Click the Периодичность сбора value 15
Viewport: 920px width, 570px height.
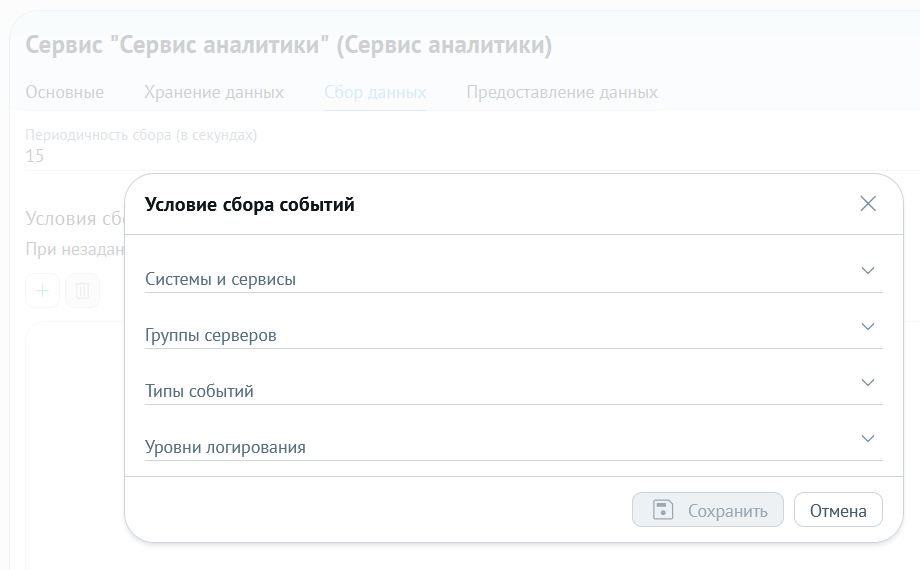tap(35, 156)
